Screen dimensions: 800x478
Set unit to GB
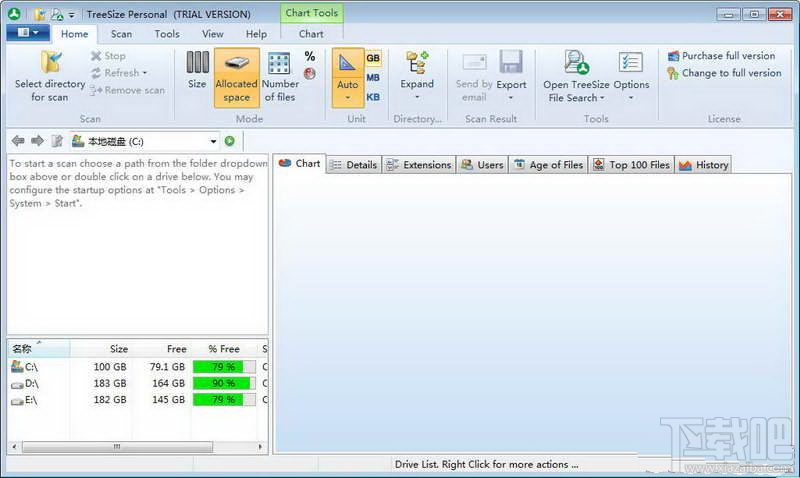click(373, 58)
